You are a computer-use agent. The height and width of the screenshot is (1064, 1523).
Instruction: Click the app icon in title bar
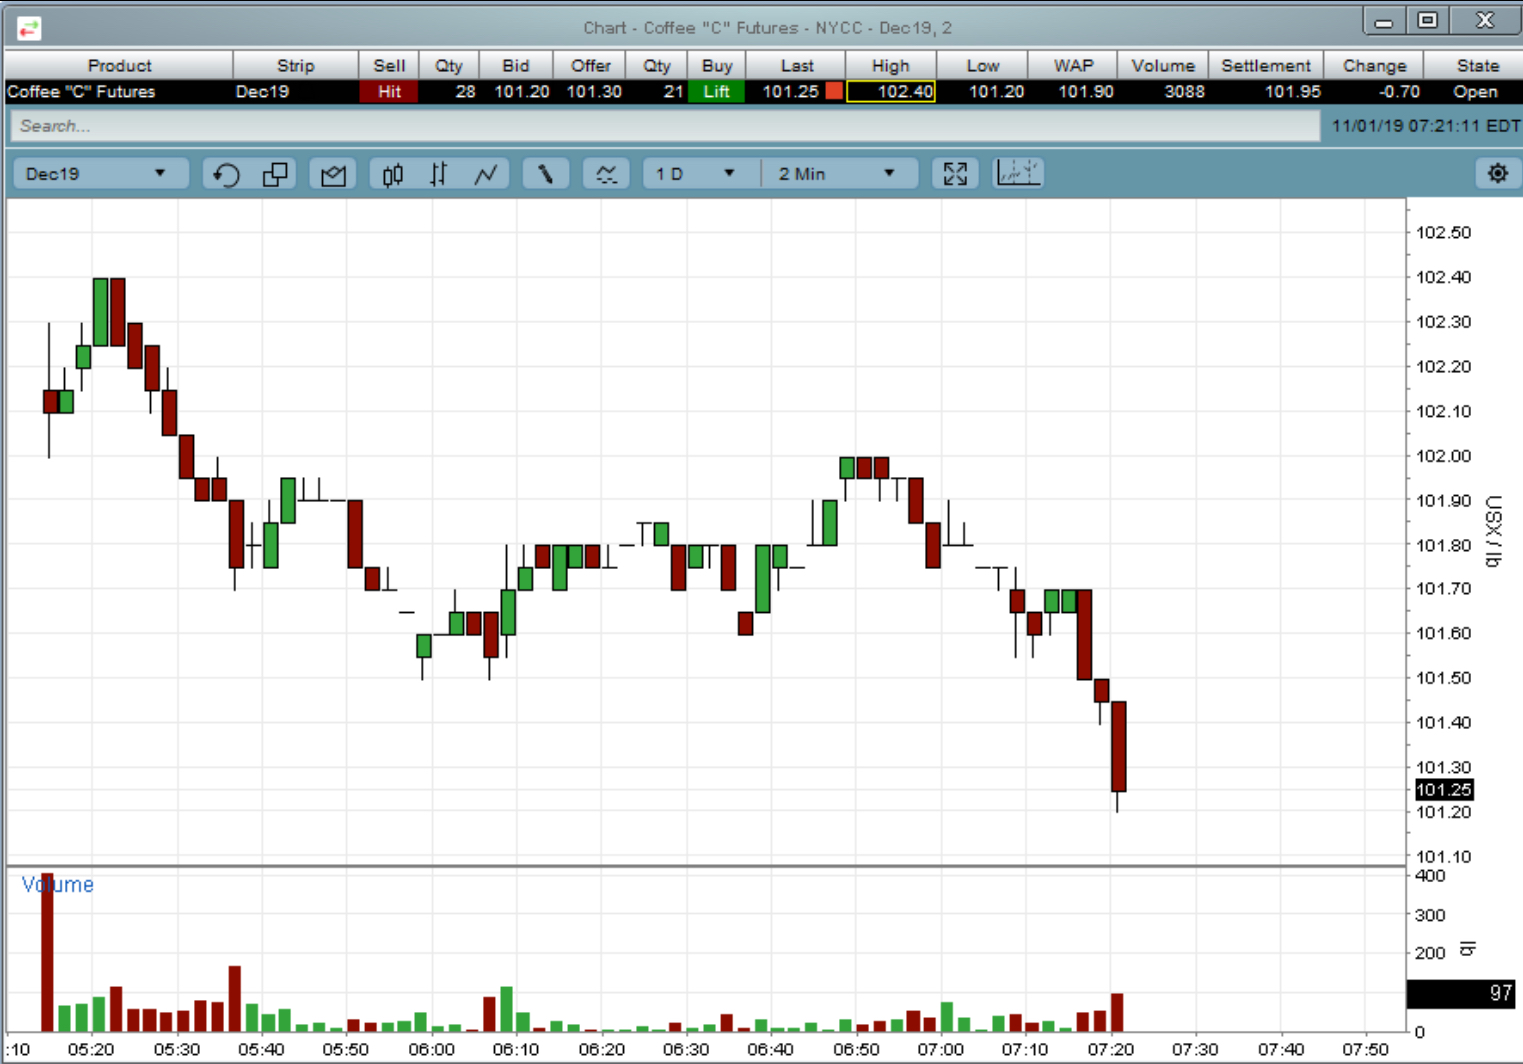[29, 28]
